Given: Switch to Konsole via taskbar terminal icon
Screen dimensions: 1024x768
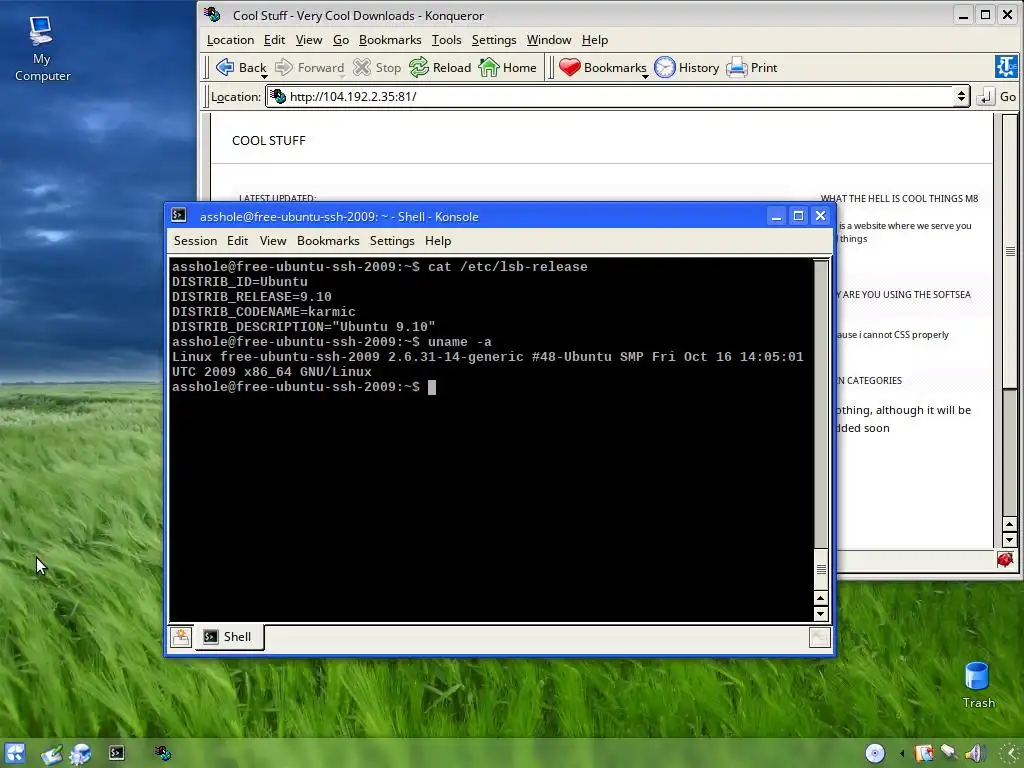Looking at the screenshot, I should tap(116, 753).
